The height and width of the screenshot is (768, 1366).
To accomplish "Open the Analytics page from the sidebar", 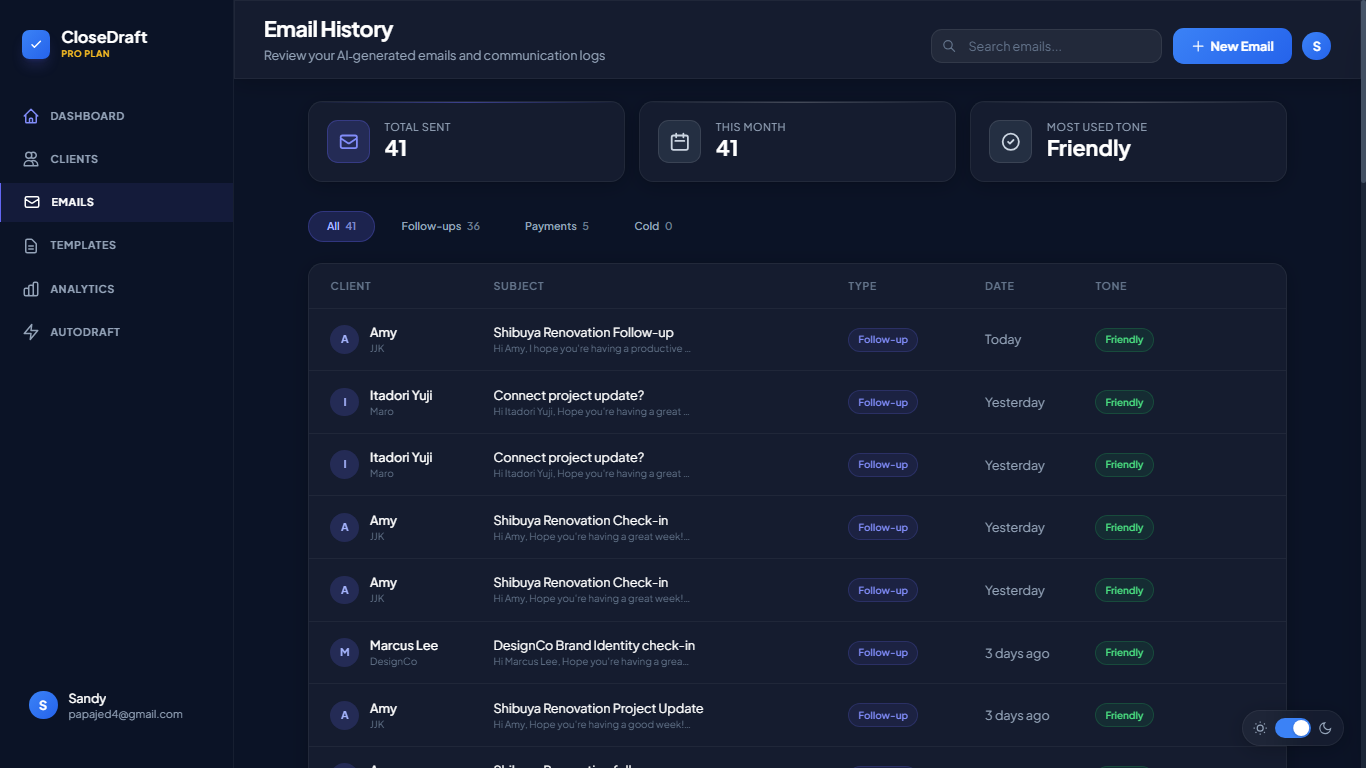I will [117, 289].
